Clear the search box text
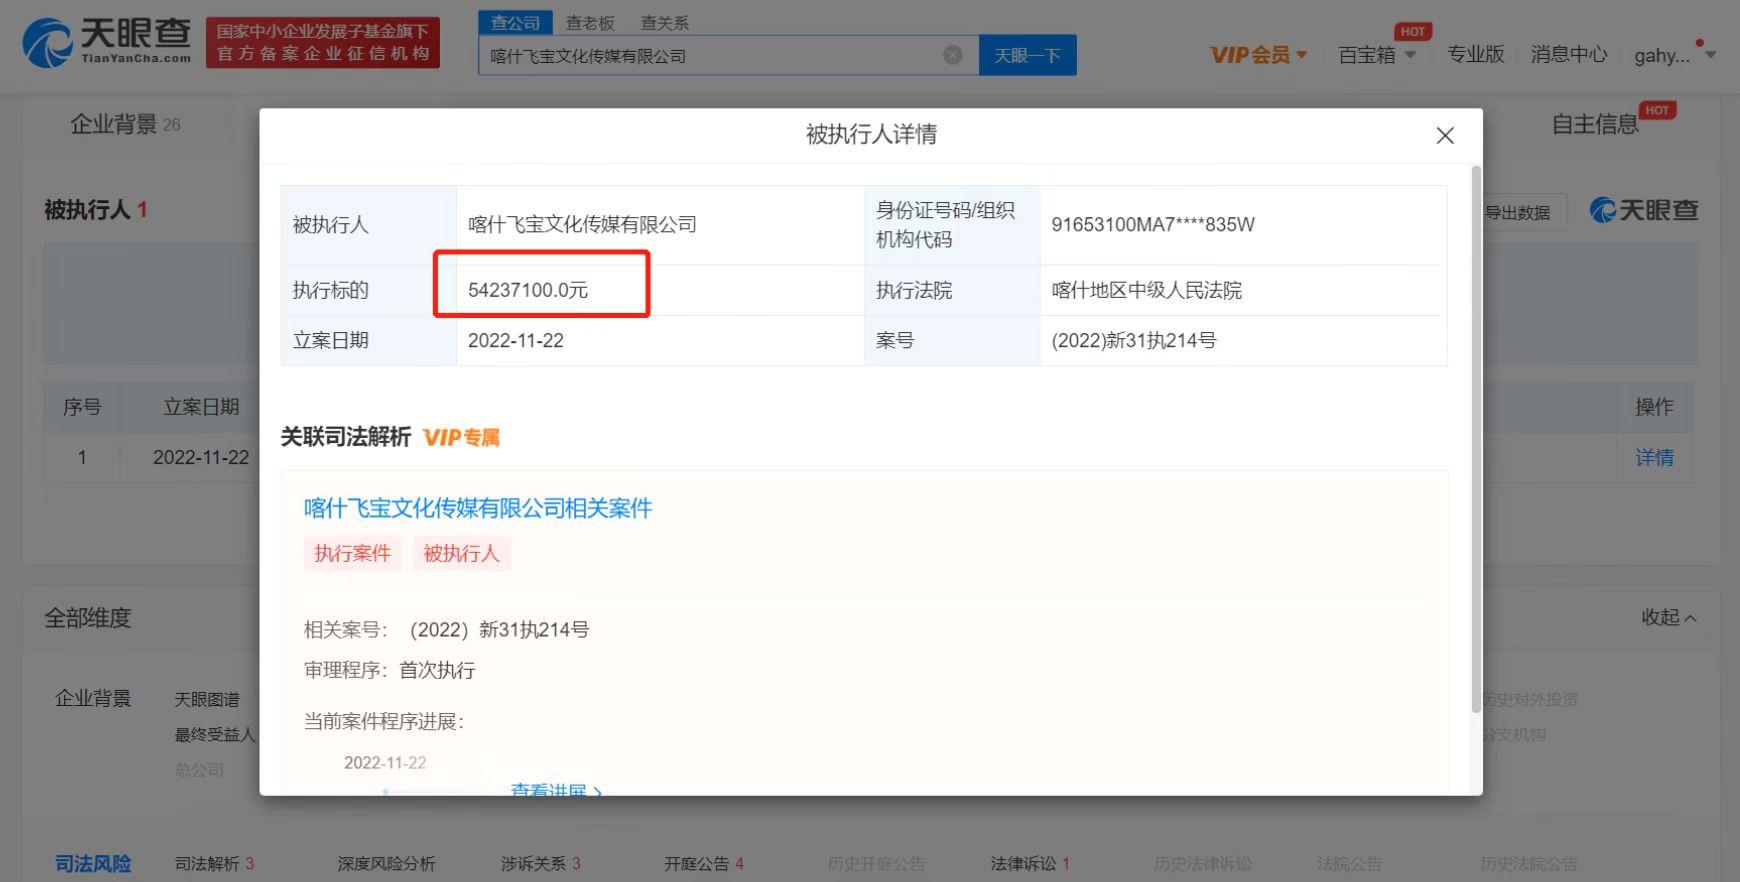 [x=953, y=55]
